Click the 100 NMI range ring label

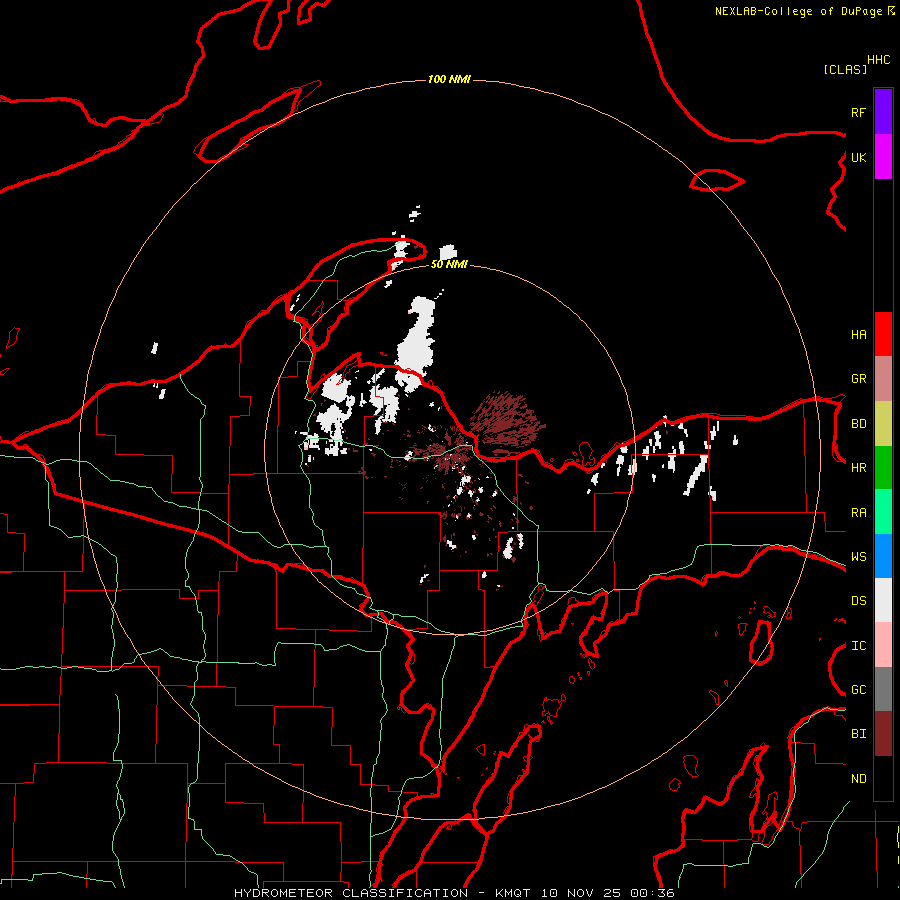449,79
